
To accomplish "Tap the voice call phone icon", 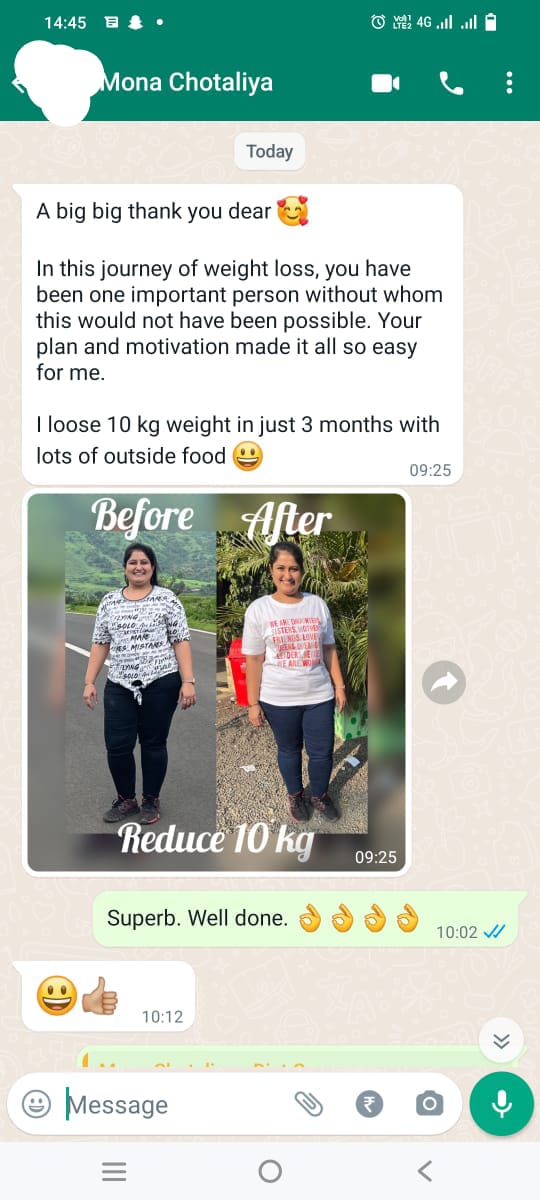I will click(451, 83).
